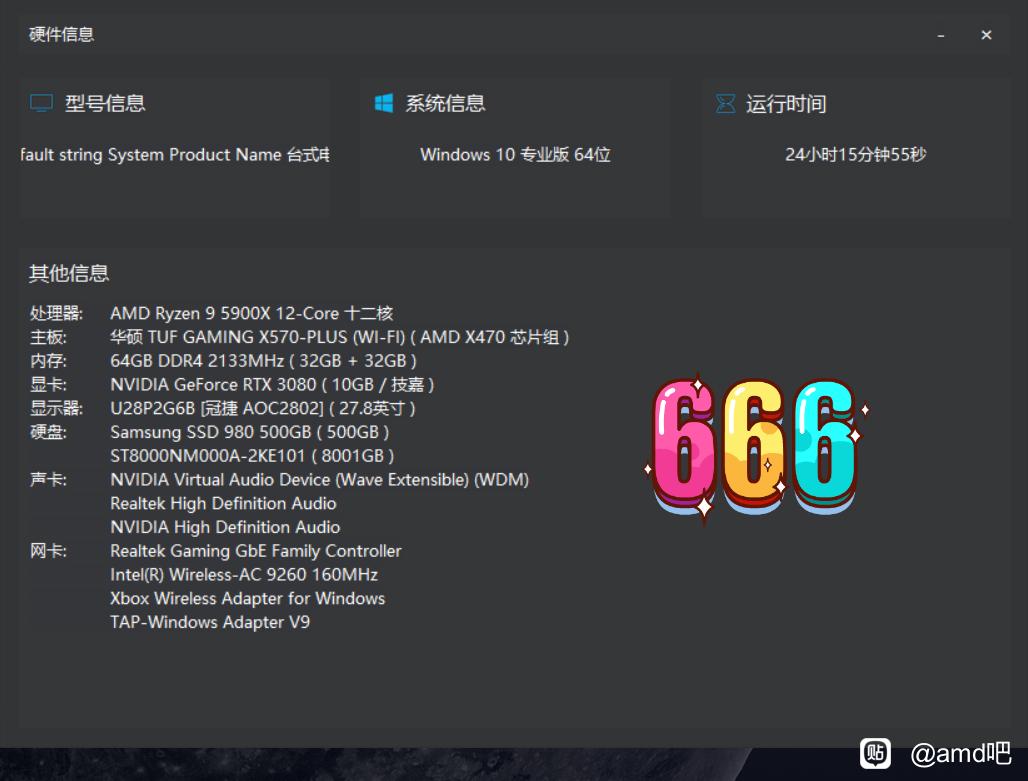The width and height of the screenshot is (1028, 781).
Task: Click the TUF GAMING X570-PLUS motherboard line
Action: pos(340,337)
